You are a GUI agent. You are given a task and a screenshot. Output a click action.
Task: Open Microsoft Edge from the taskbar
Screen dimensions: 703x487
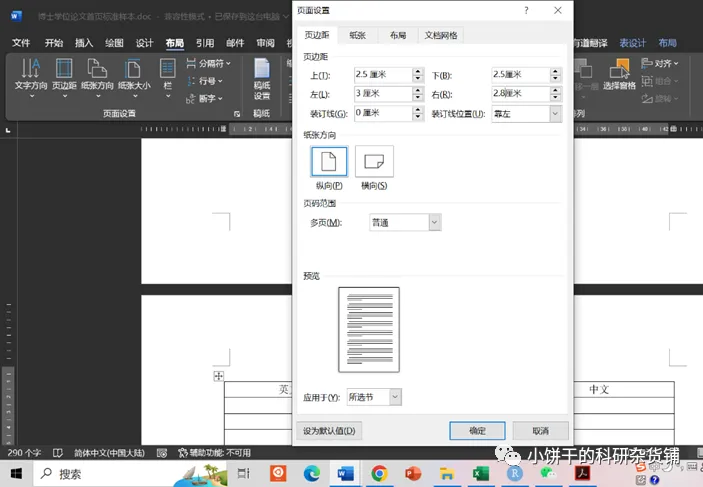(x=312, y=474)
